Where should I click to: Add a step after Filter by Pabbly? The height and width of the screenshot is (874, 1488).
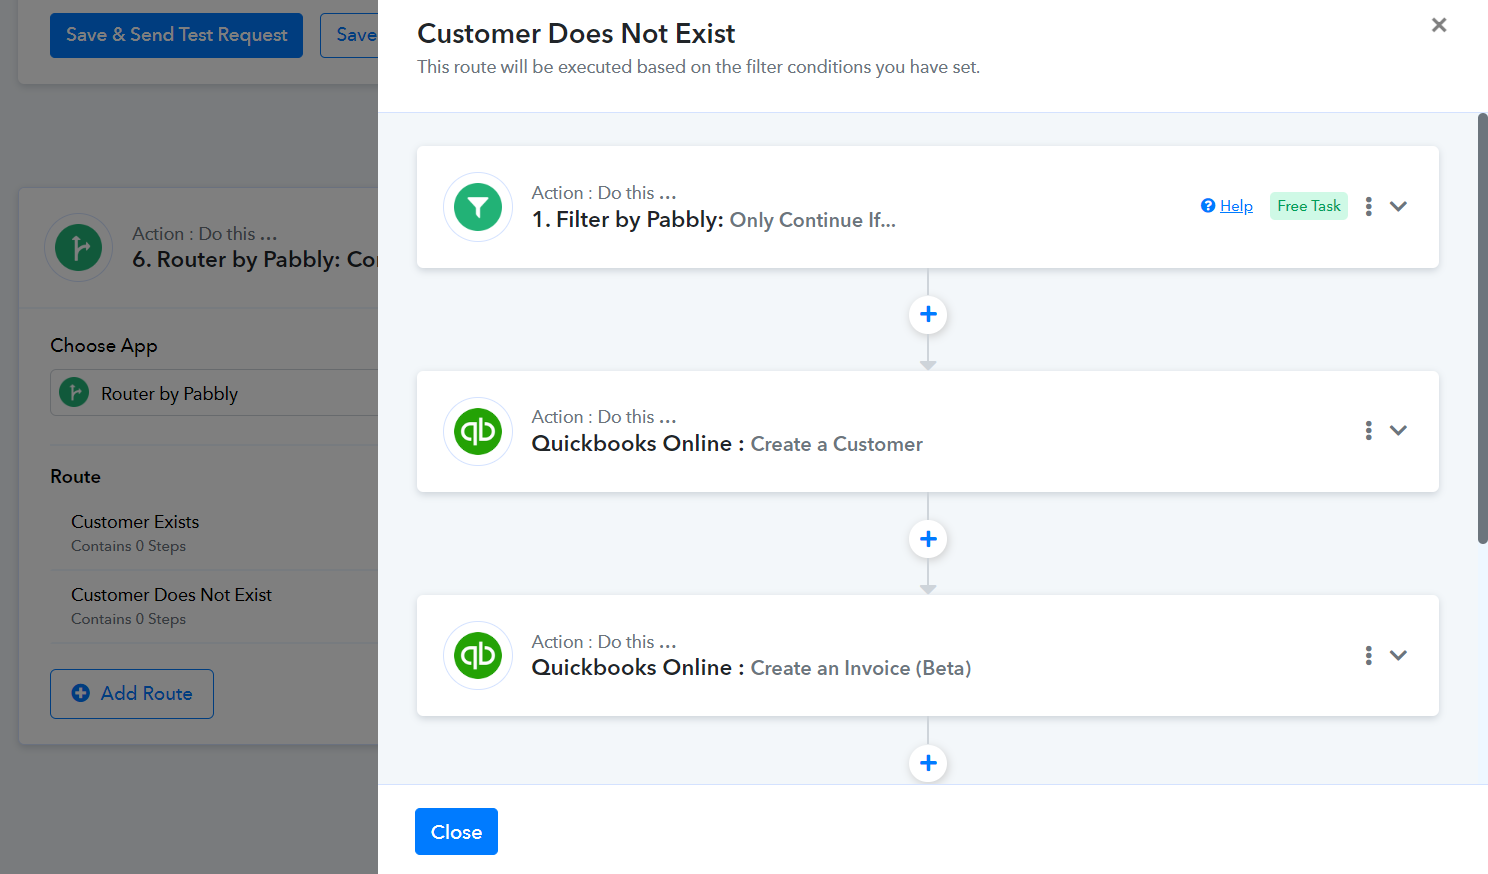click(928, 315)
